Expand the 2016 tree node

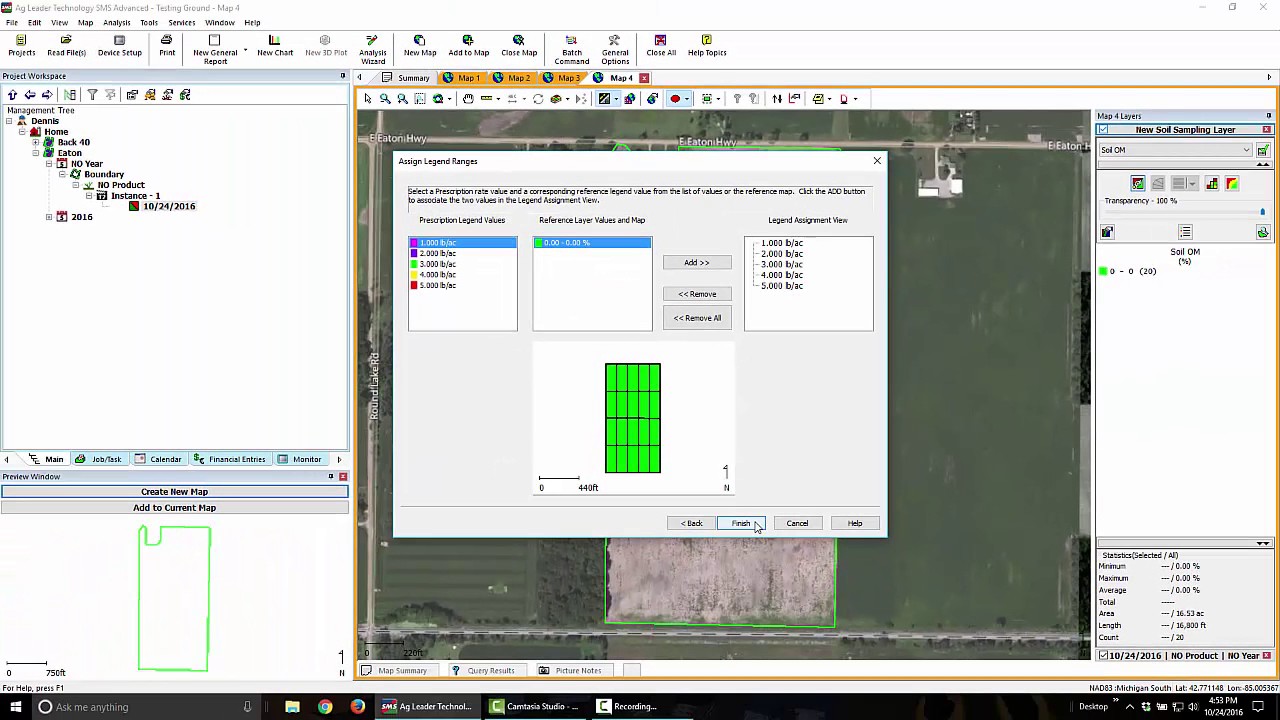click(49, 217)
